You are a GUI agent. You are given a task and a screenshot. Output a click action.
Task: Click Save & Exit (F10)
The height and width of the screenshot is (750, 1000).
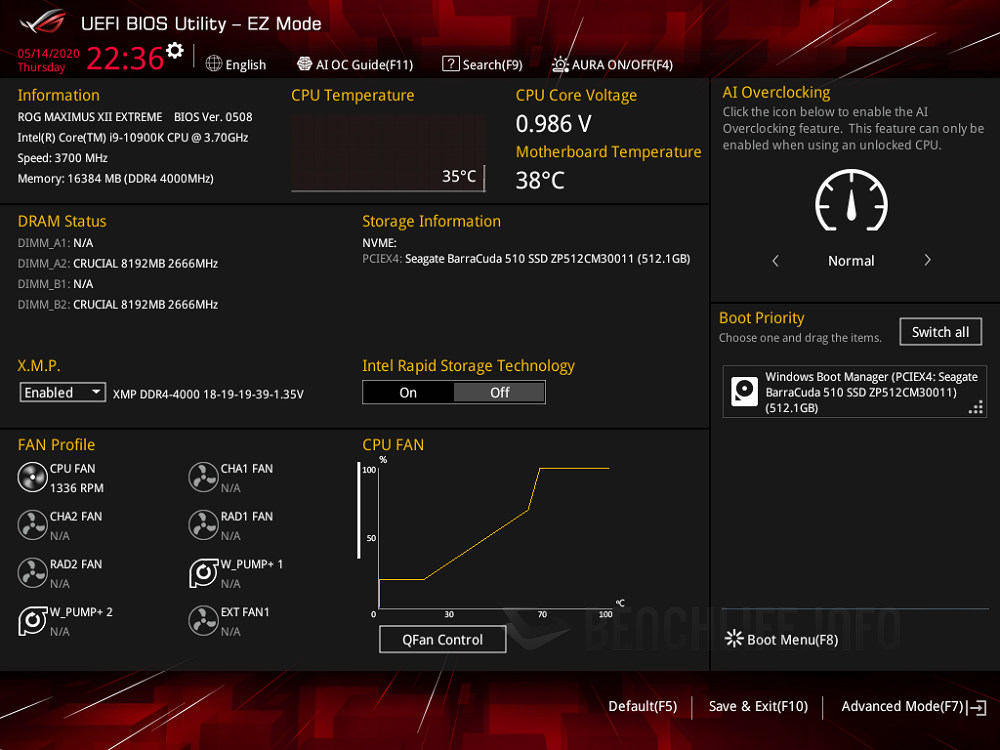(758, 707)
